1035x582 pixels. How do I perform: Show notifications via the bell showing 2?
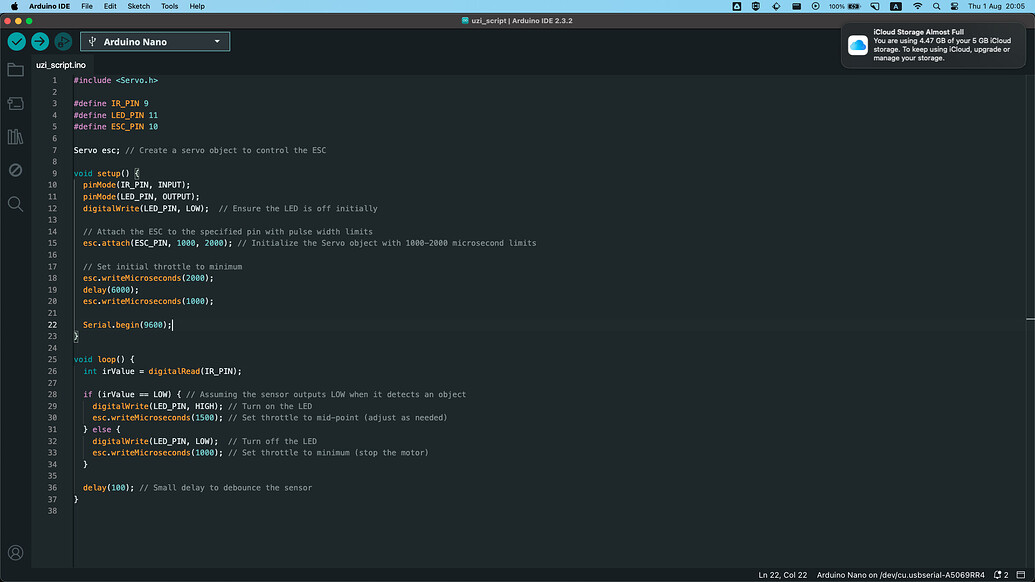tap(998, 574)
